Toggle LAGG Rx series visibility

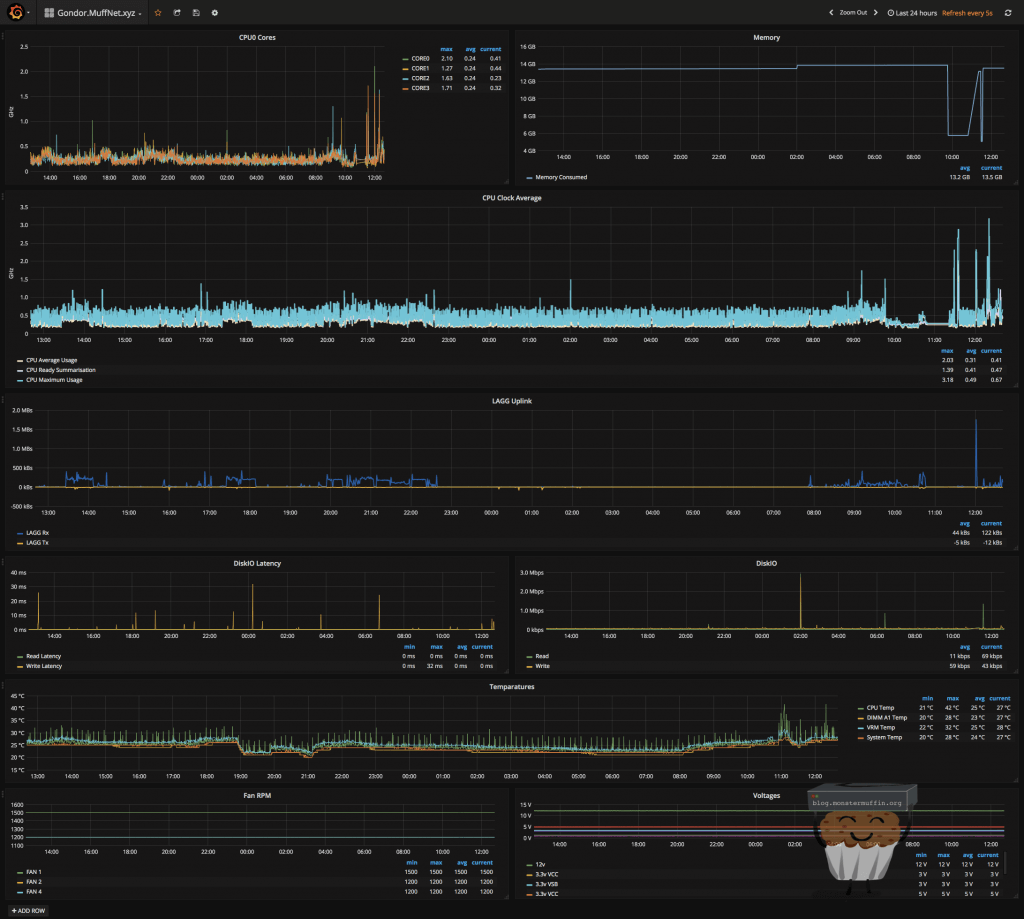[36, 532]
